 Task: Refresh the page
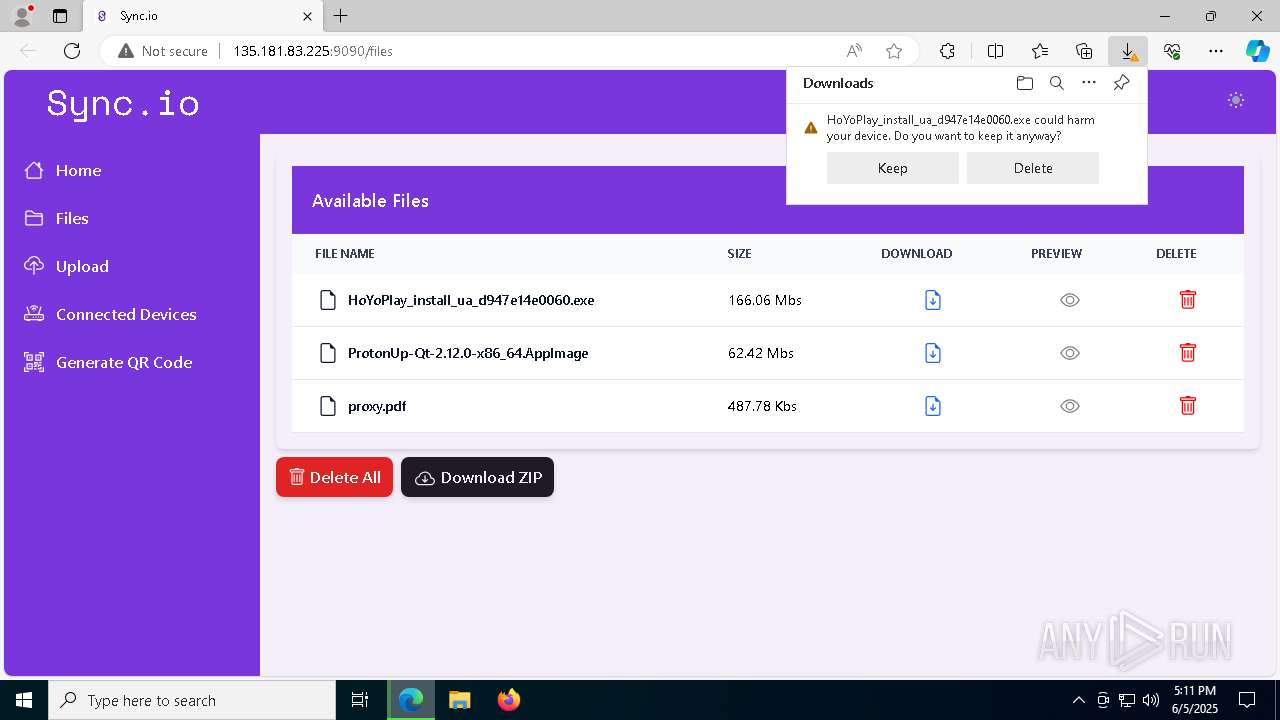point(72,51)
